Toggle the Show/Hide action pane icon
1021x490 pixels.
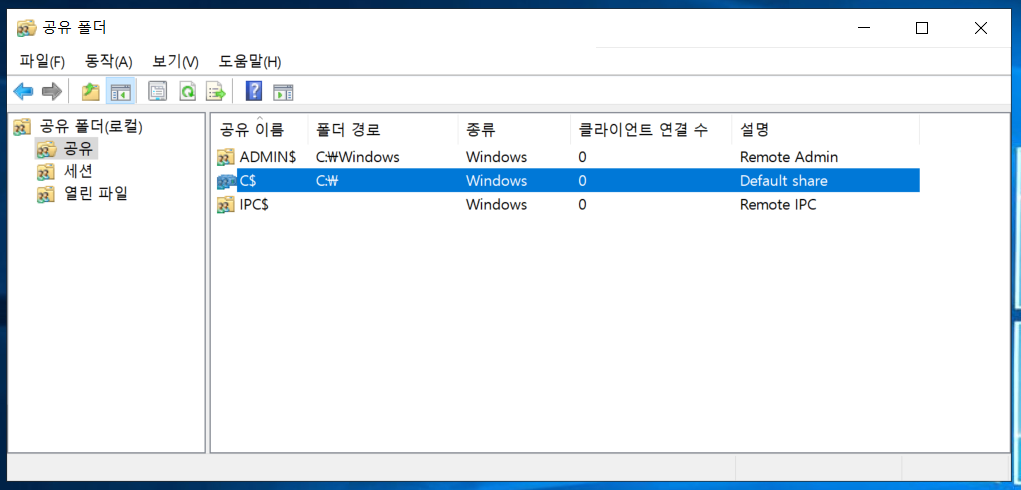[x=283, y=92]
